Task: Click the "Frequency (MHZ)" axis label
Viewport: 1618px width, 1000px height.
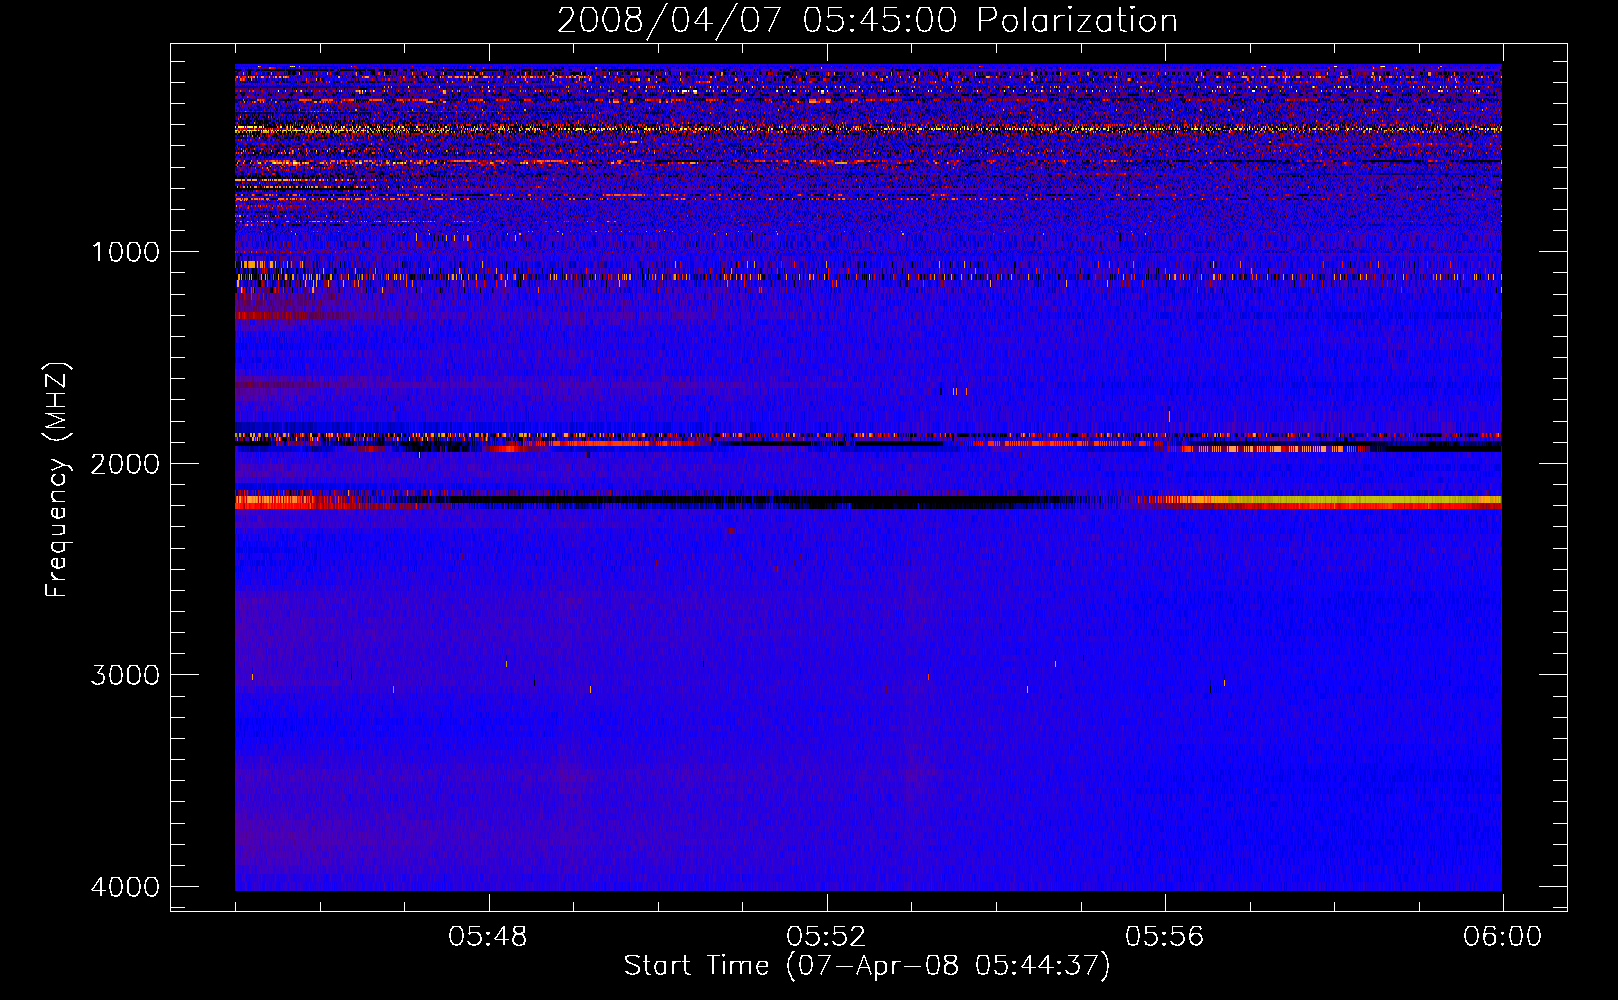Action: click(58, 480)
